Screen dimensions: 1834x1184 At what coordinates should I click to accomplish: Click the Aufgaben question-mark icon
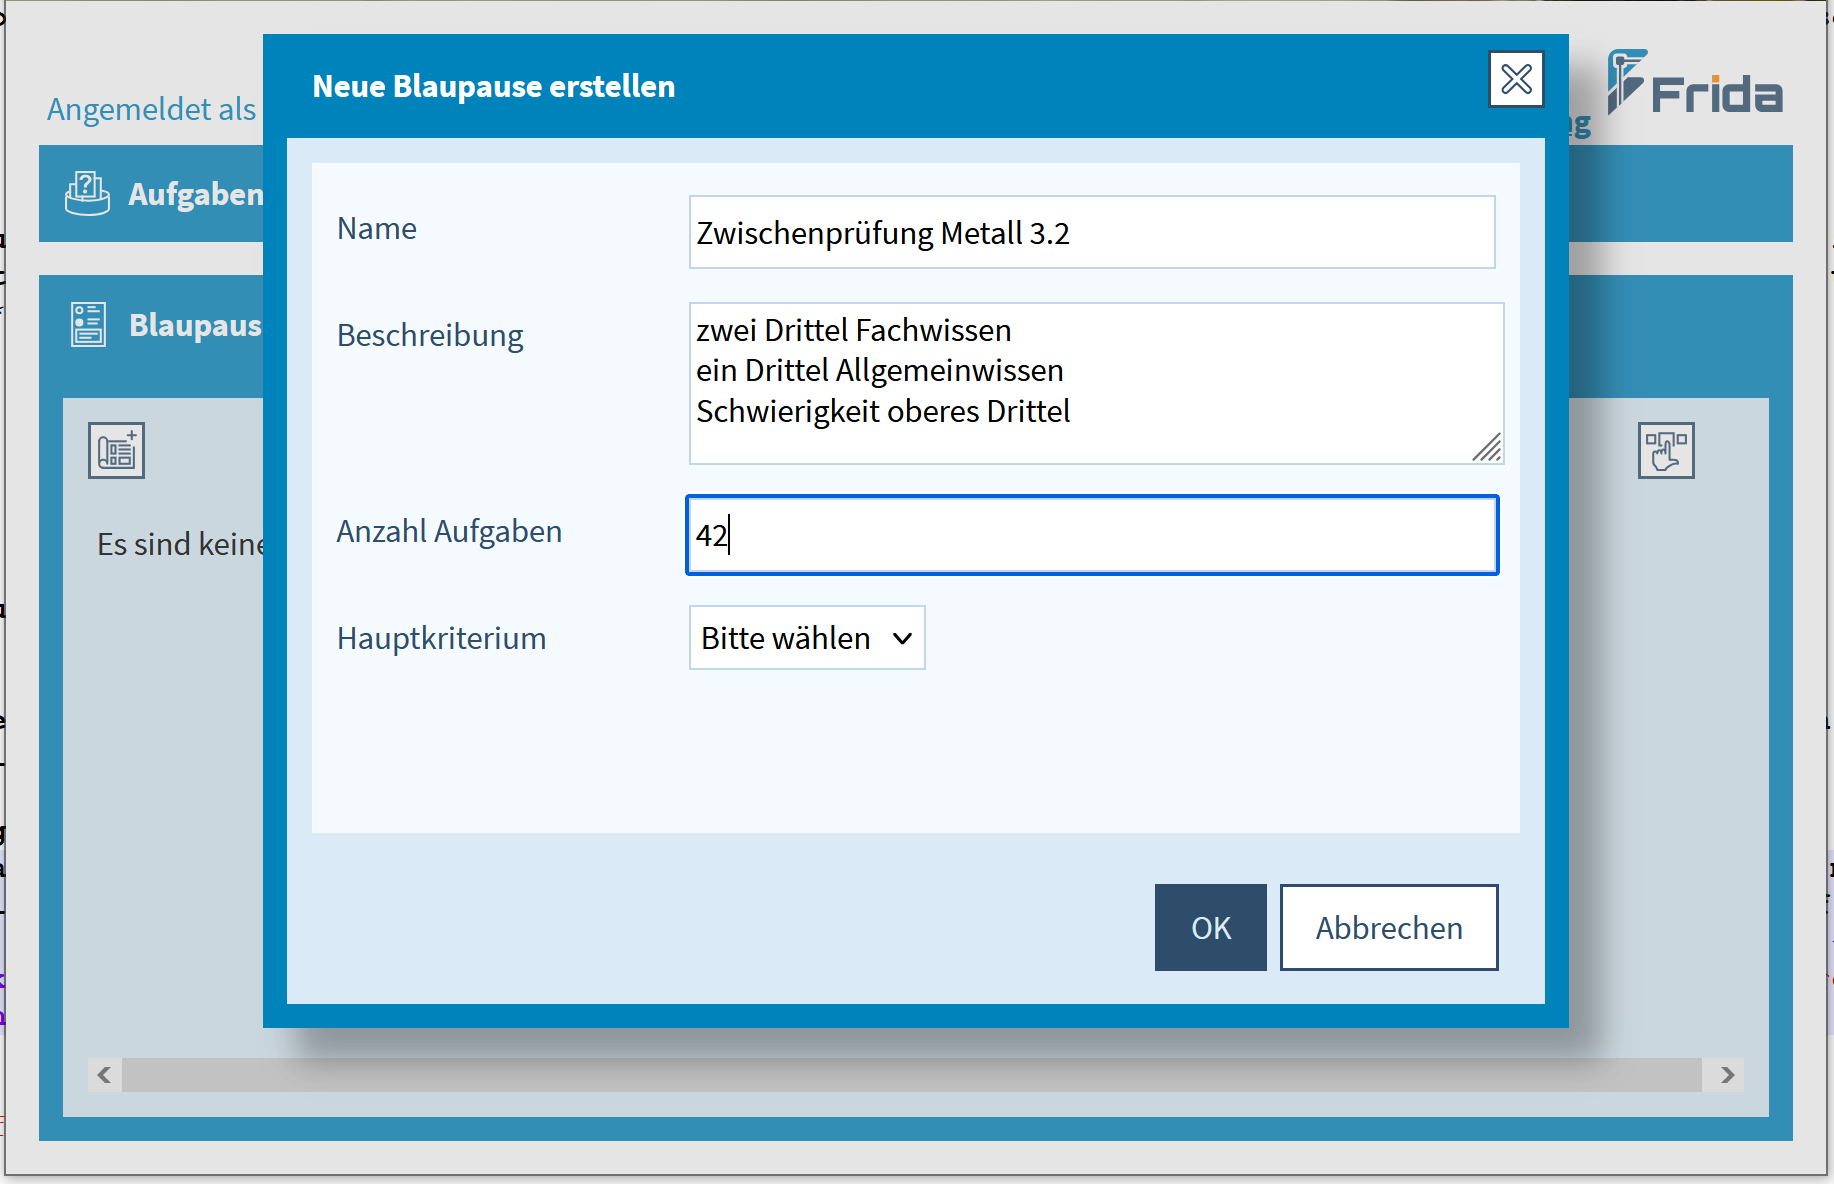click(x=87, y=193)
